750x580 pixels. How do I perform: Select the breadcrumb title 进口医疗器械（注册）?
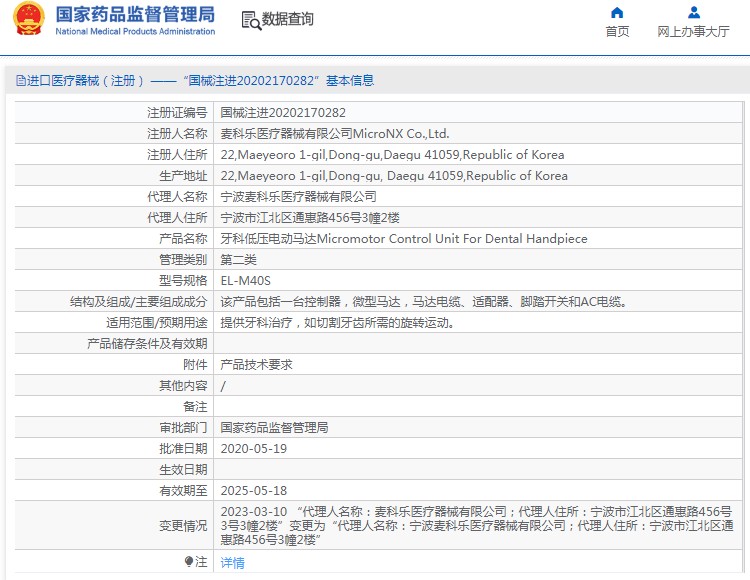pyautogui.click(x=85, y=80)
